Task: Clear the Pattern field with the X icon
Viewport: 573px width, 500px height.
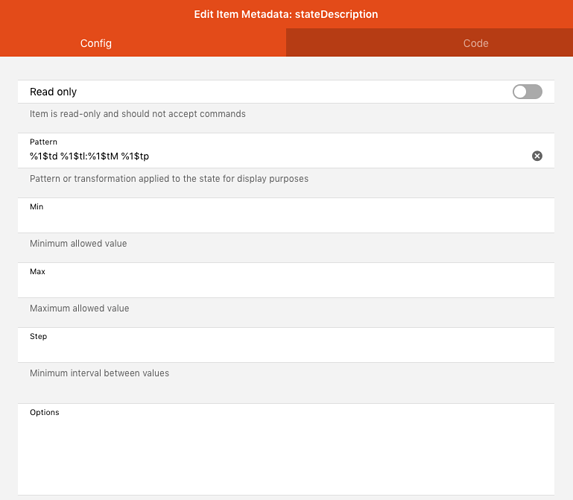Action: (537, 156)
